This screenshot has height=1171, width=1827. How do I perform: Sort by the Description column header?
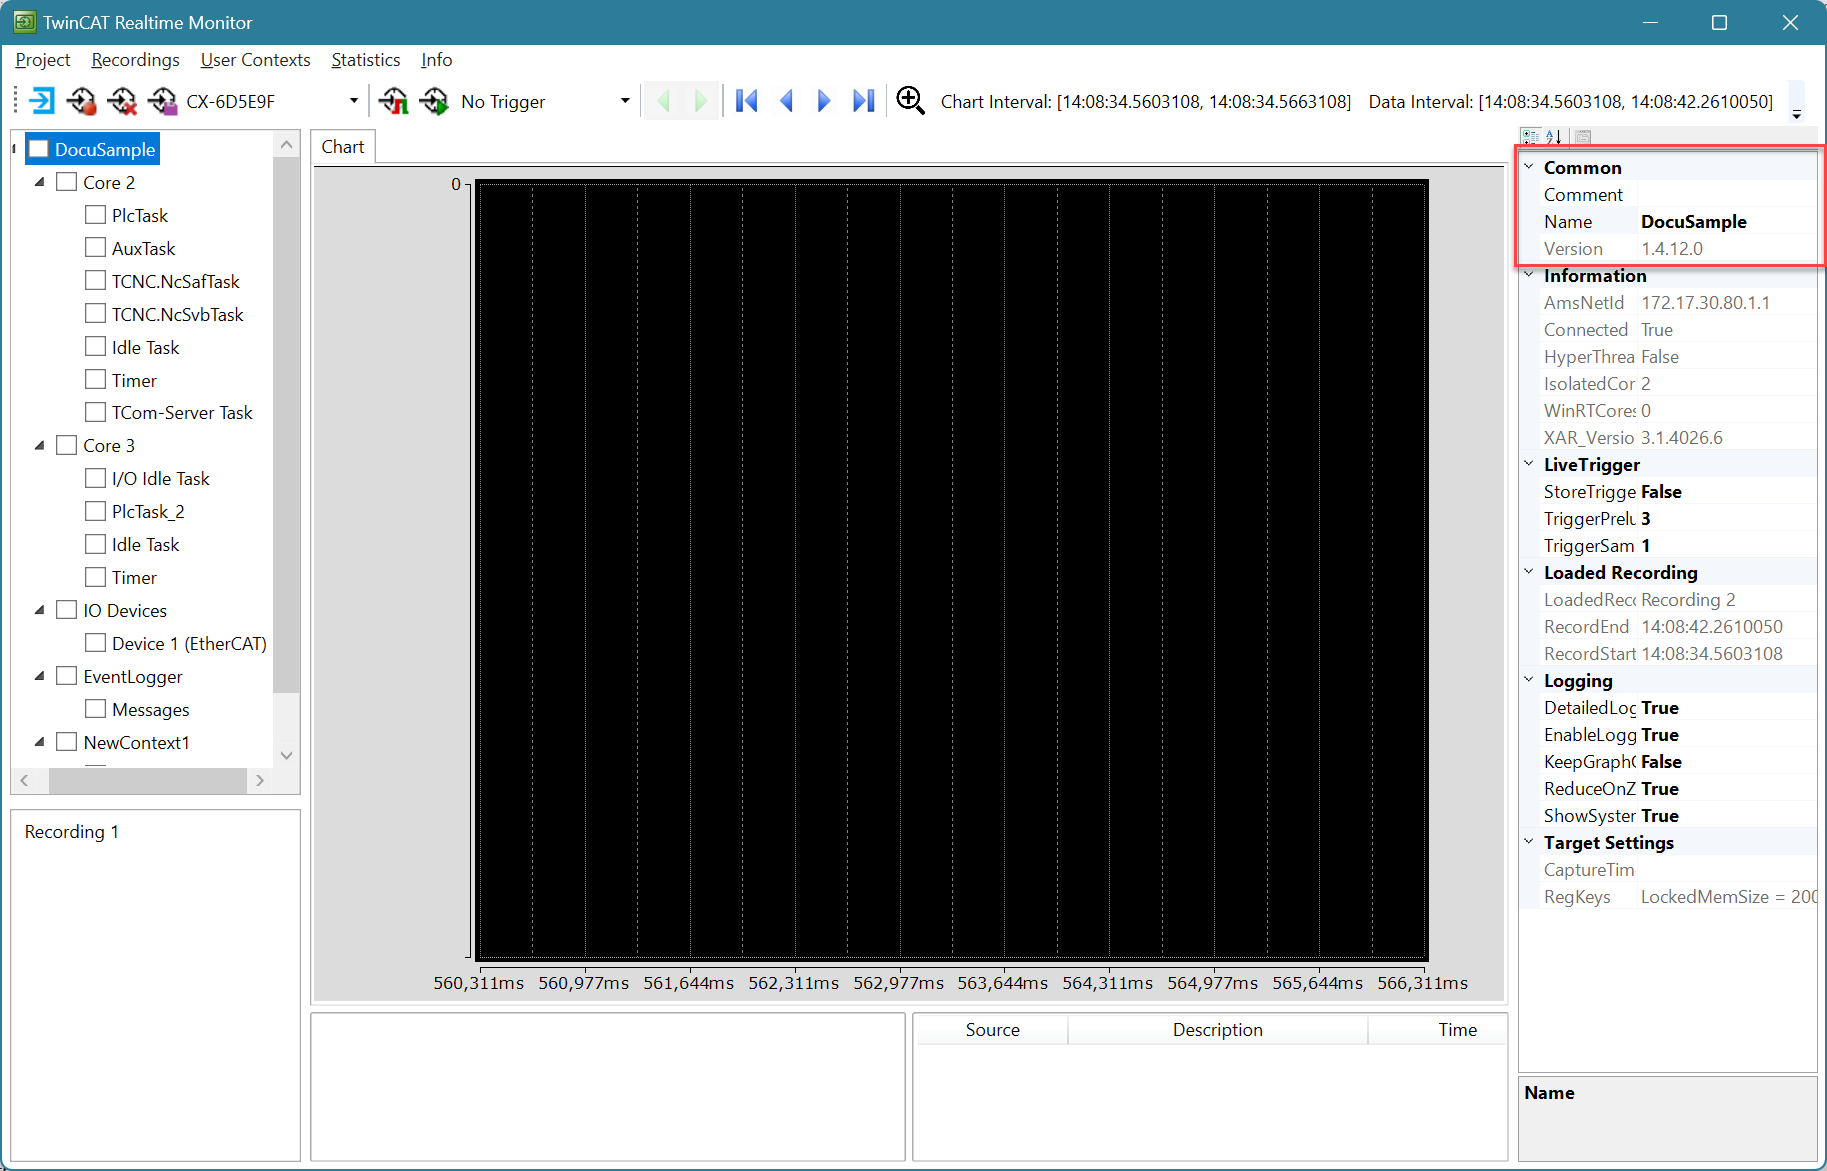pos(1217,1030)
